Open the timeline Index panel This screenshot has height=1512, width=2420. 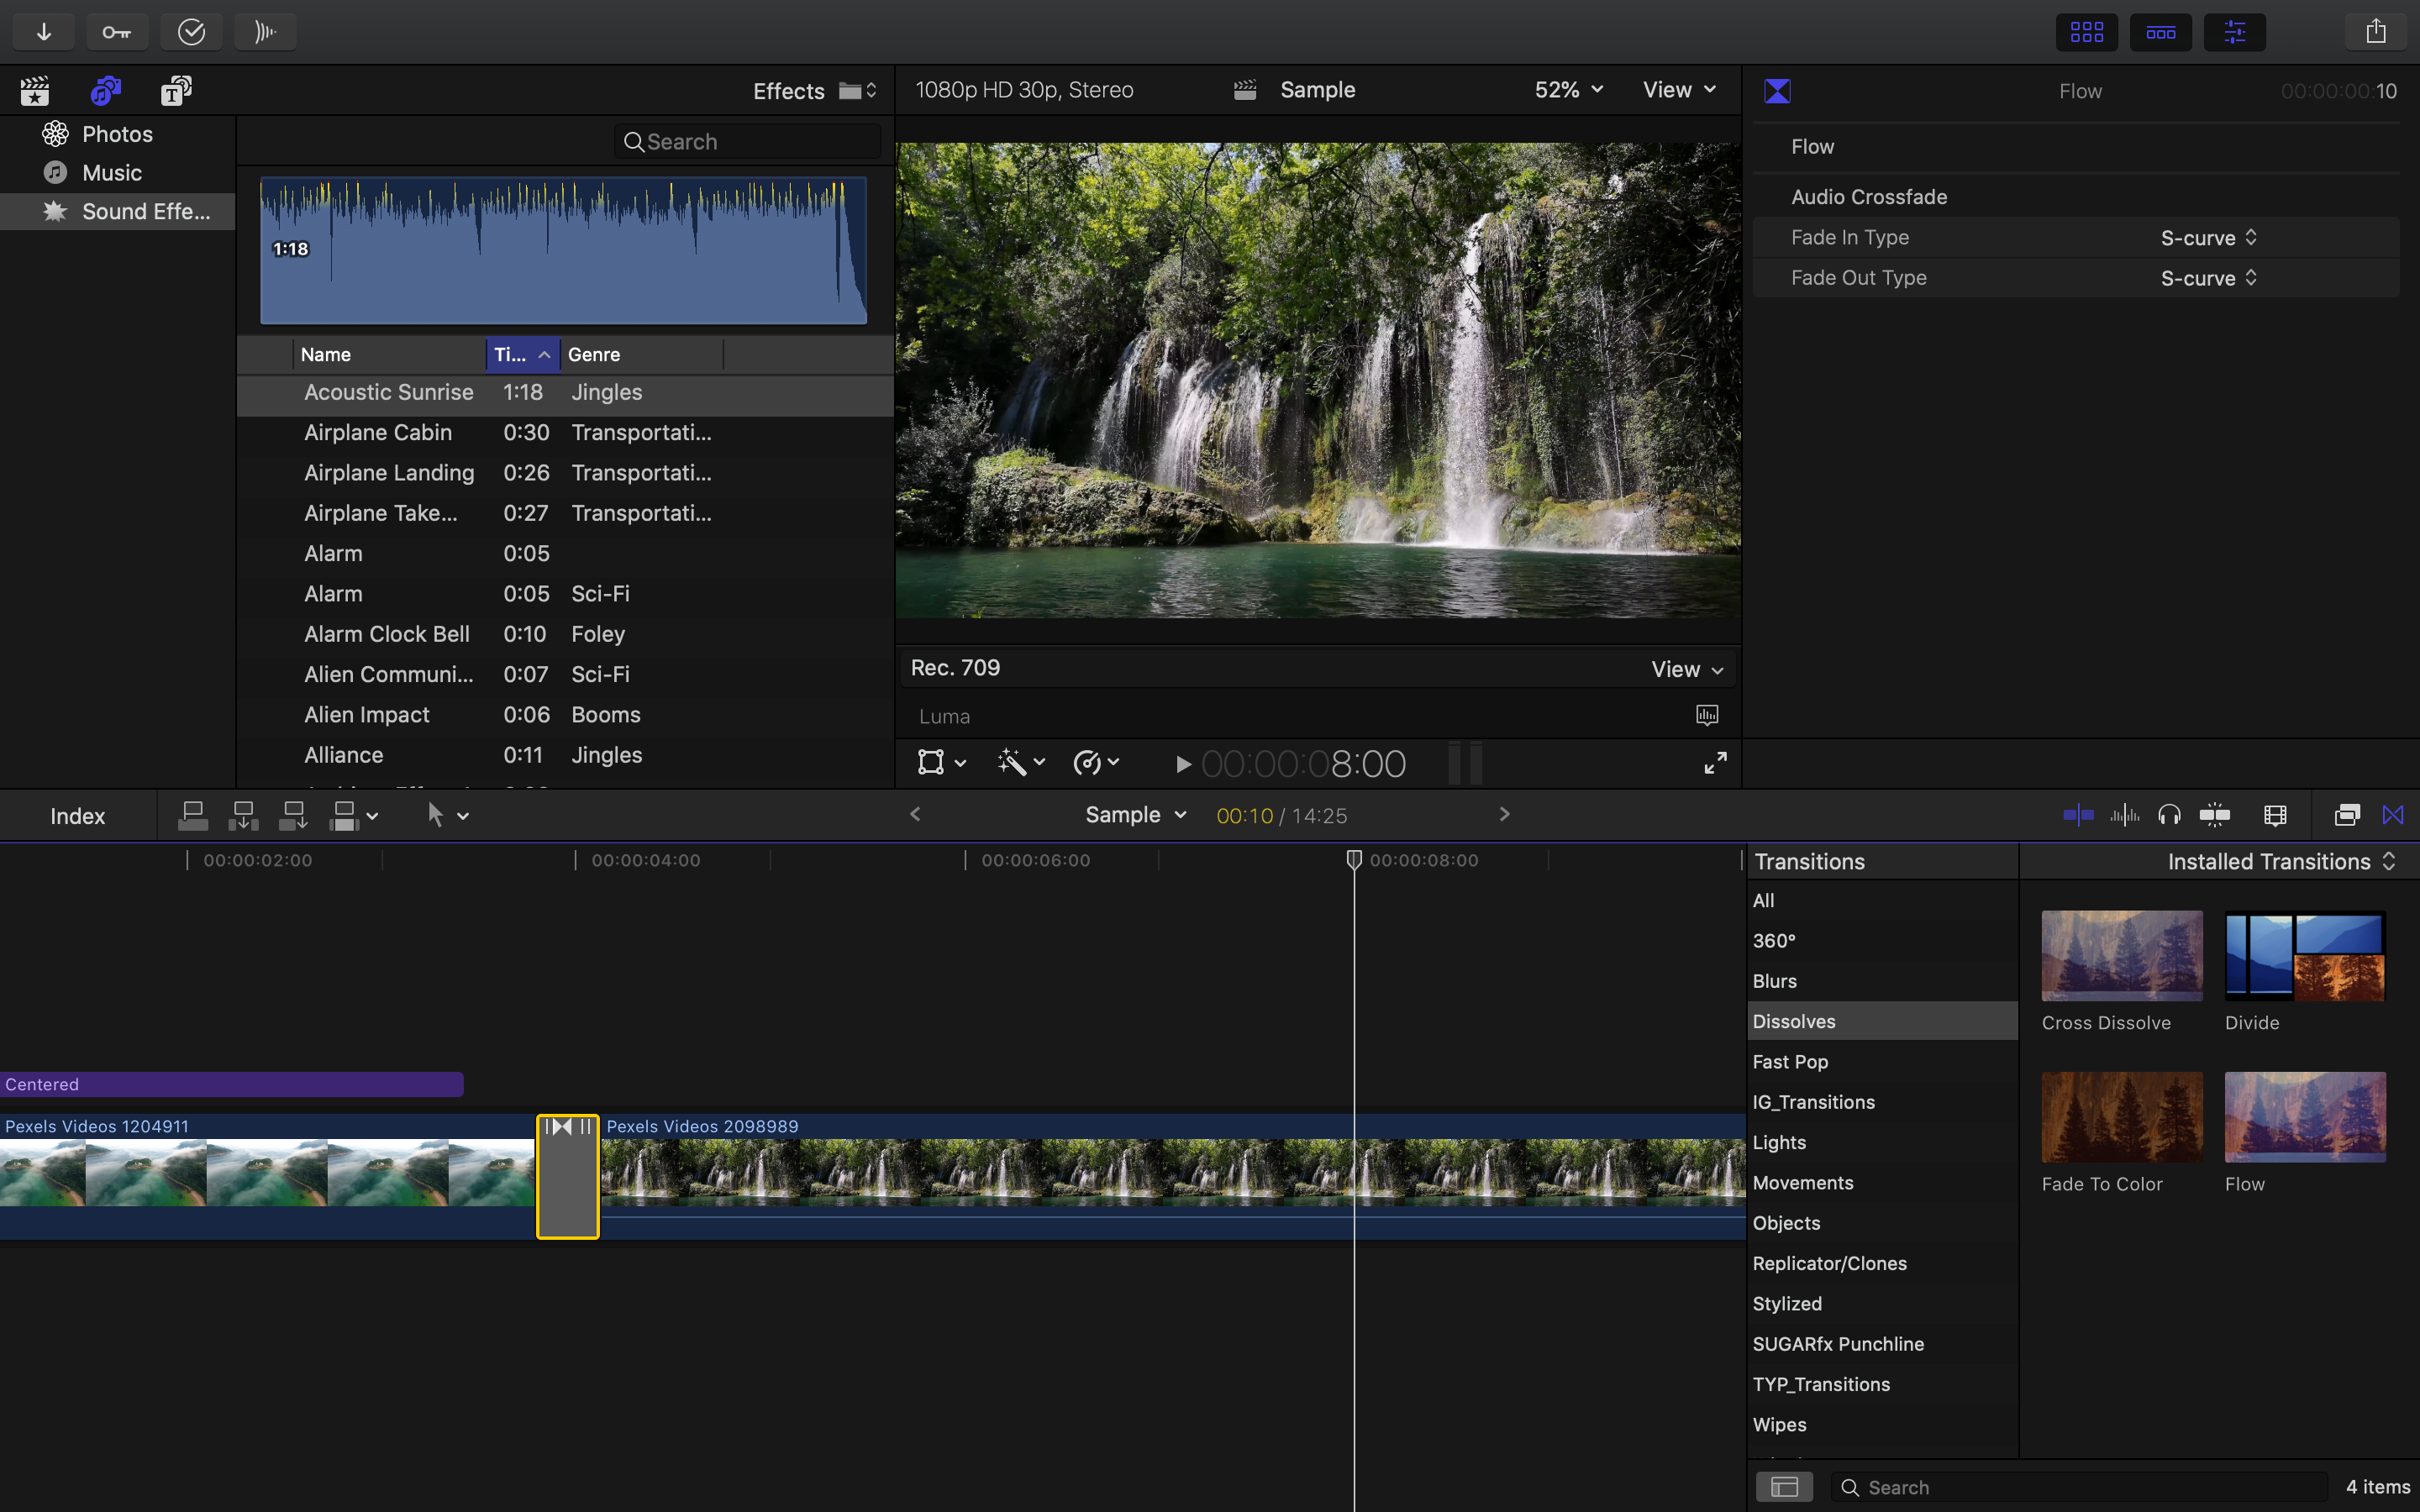(x=77, y=815)
